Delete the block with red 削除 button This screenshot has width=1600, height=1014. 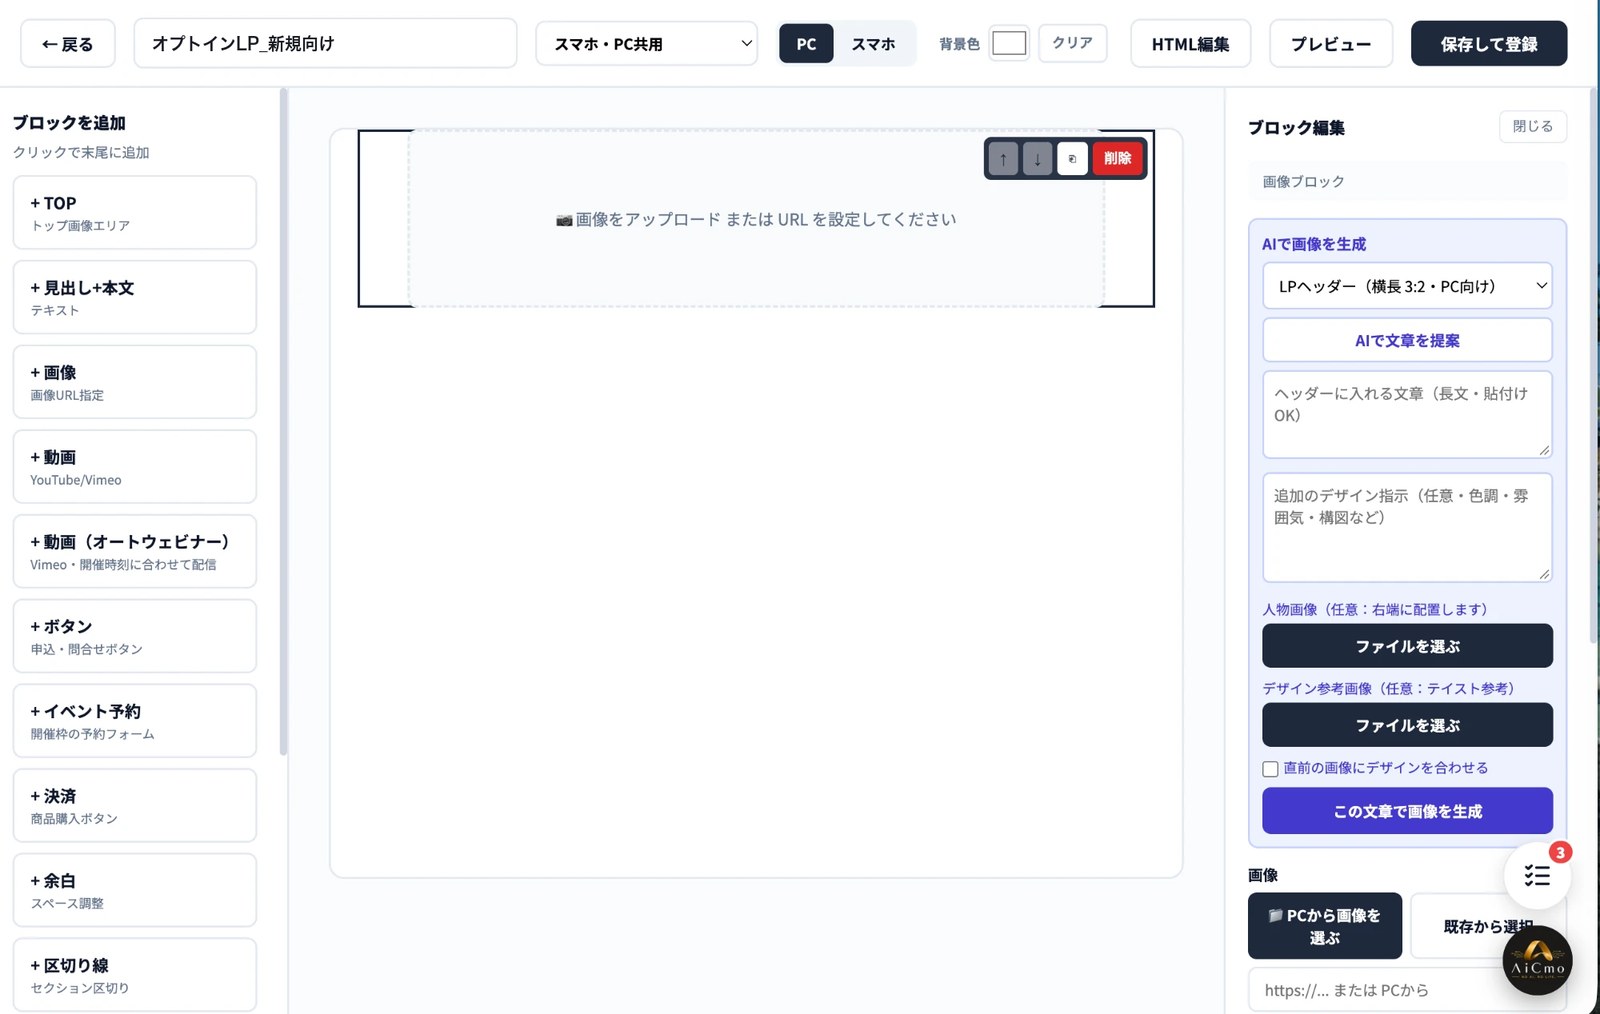[x=1117, y=159]
